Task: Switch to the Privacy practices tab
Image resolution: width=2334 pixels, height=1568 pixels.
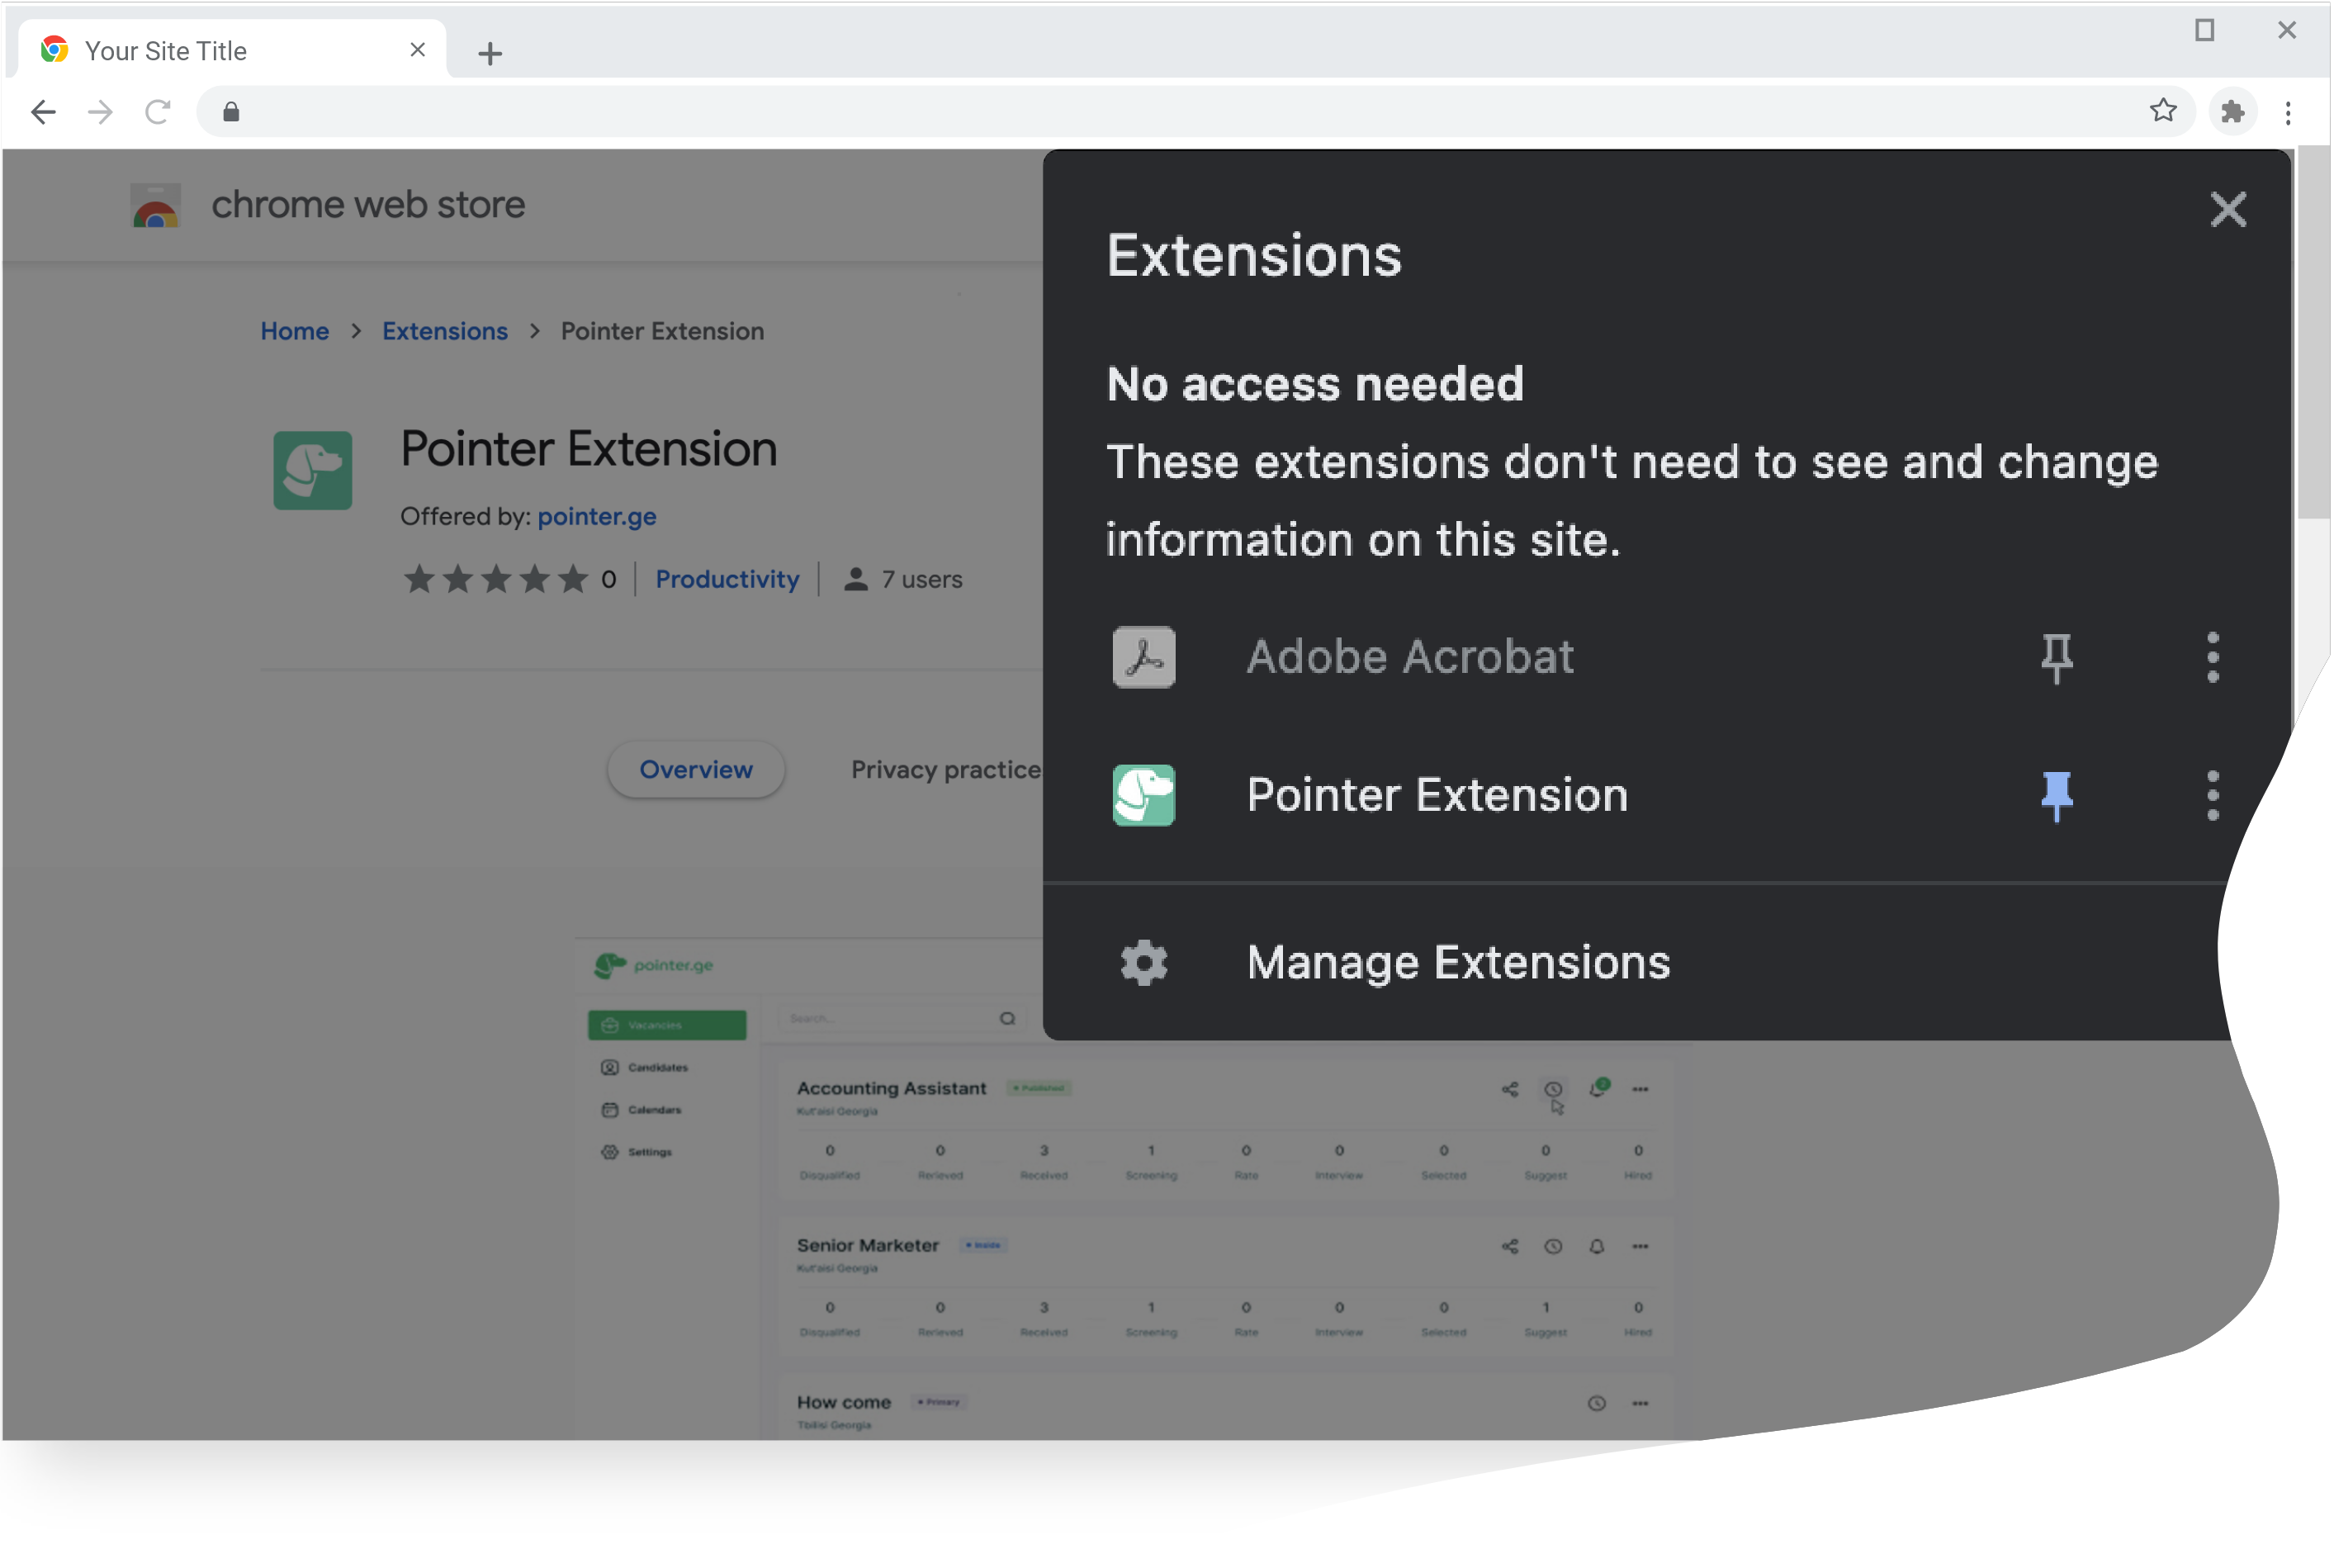Action: (947, 771)
